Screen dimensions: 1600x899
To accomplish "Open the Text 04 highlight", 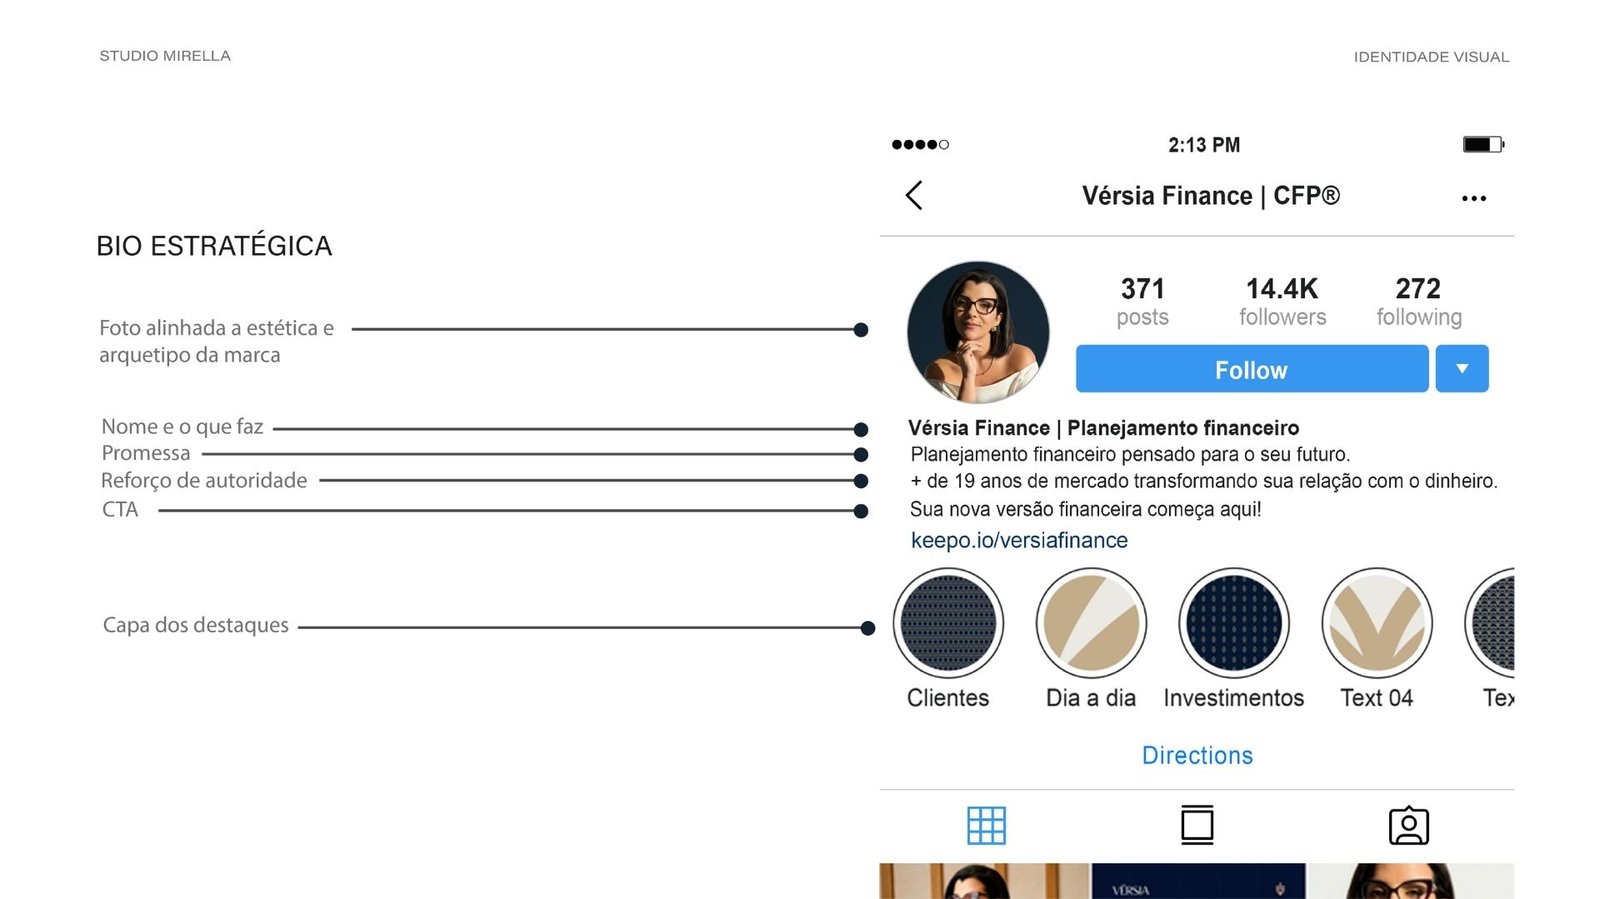I will click(1377, 623).
